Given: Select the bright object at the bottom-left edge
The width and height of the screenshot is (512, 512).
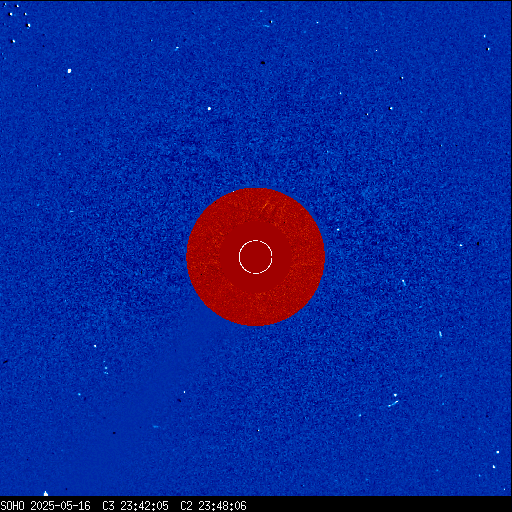Looking at the screenshot, I should (x=46, y=493).
